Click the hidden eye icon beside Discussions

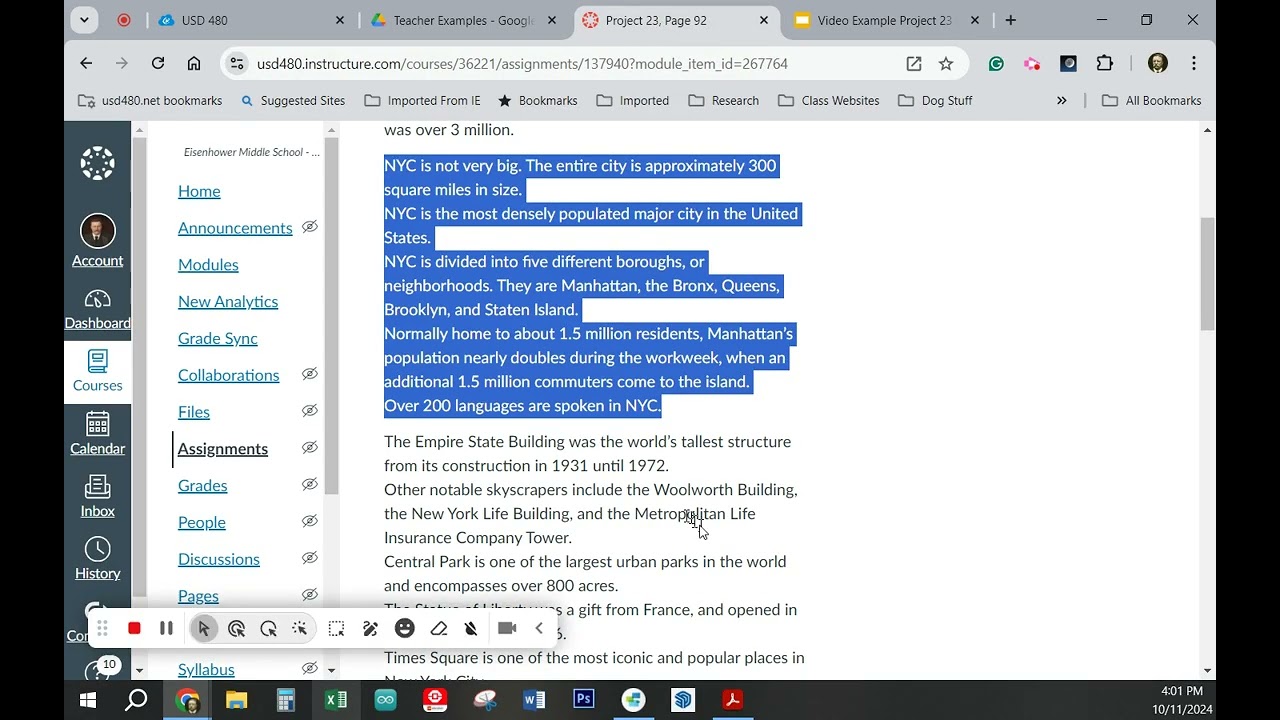310,558
